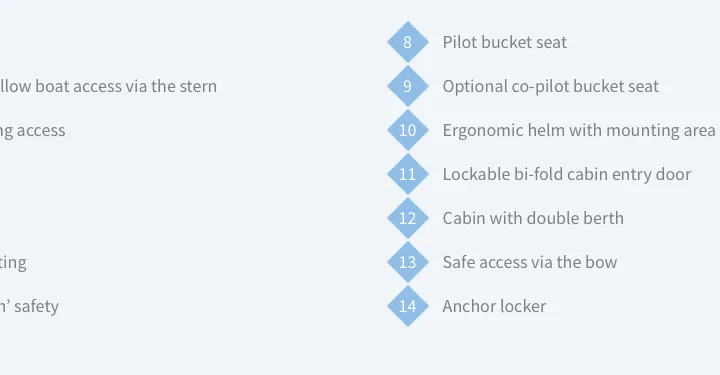Select 'Optional co-pilot bucket seat' text
The image size is (720, 375).
[551, 86]
